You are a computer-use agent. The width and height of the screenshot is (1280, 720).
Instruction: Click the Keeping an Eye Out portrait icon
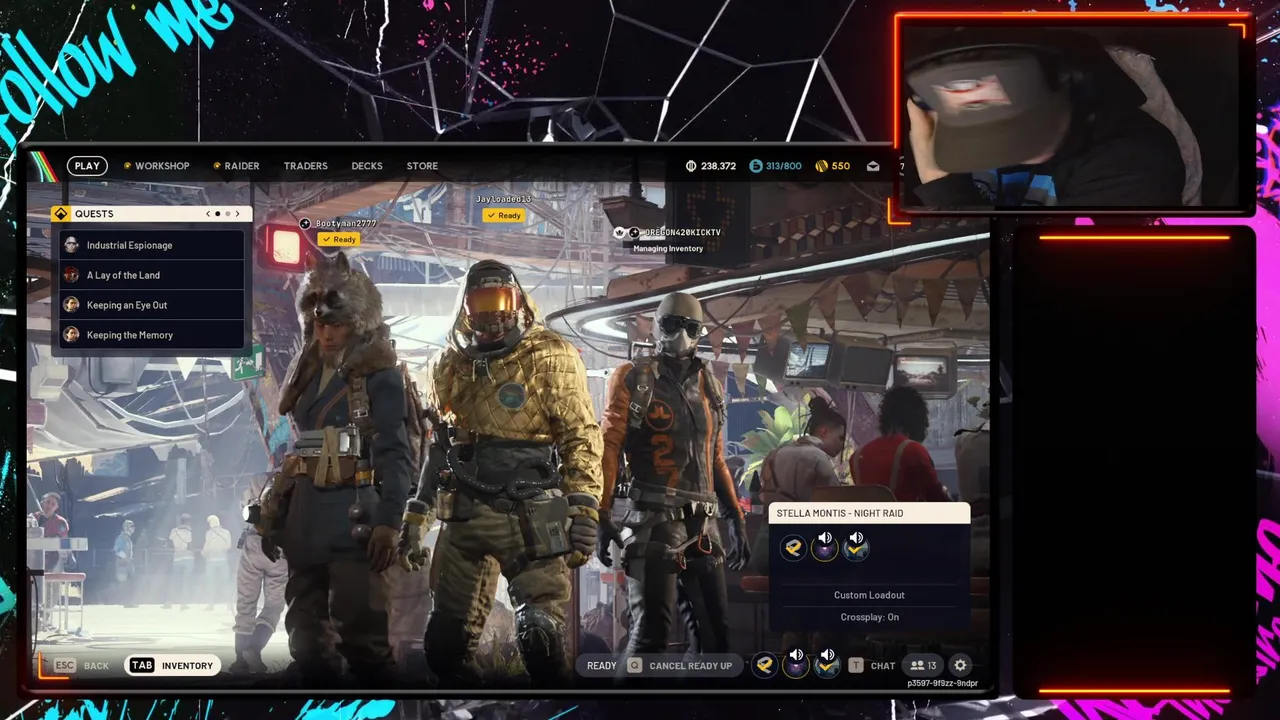click(71, 305)
